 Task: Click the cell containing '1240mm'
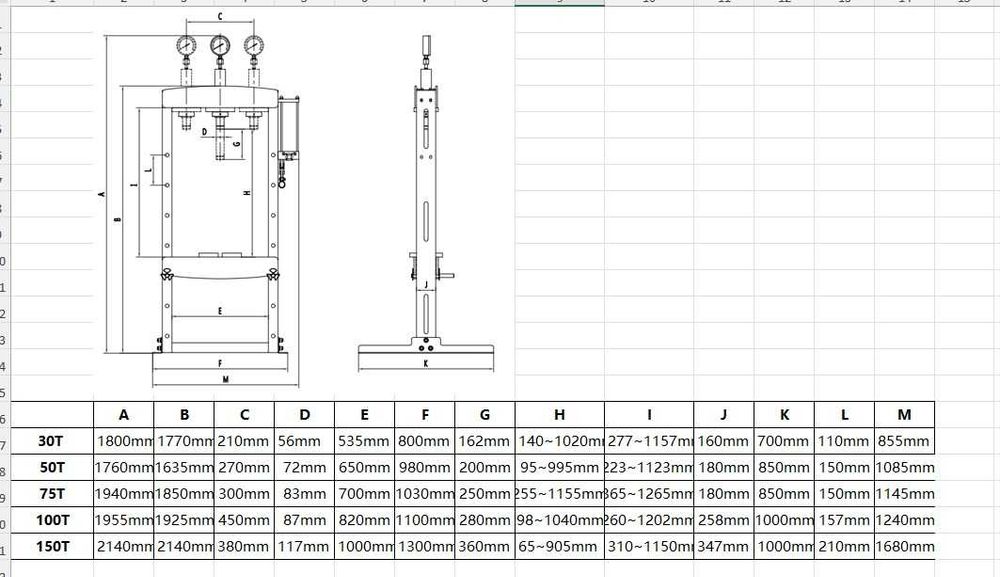(904, 520)
